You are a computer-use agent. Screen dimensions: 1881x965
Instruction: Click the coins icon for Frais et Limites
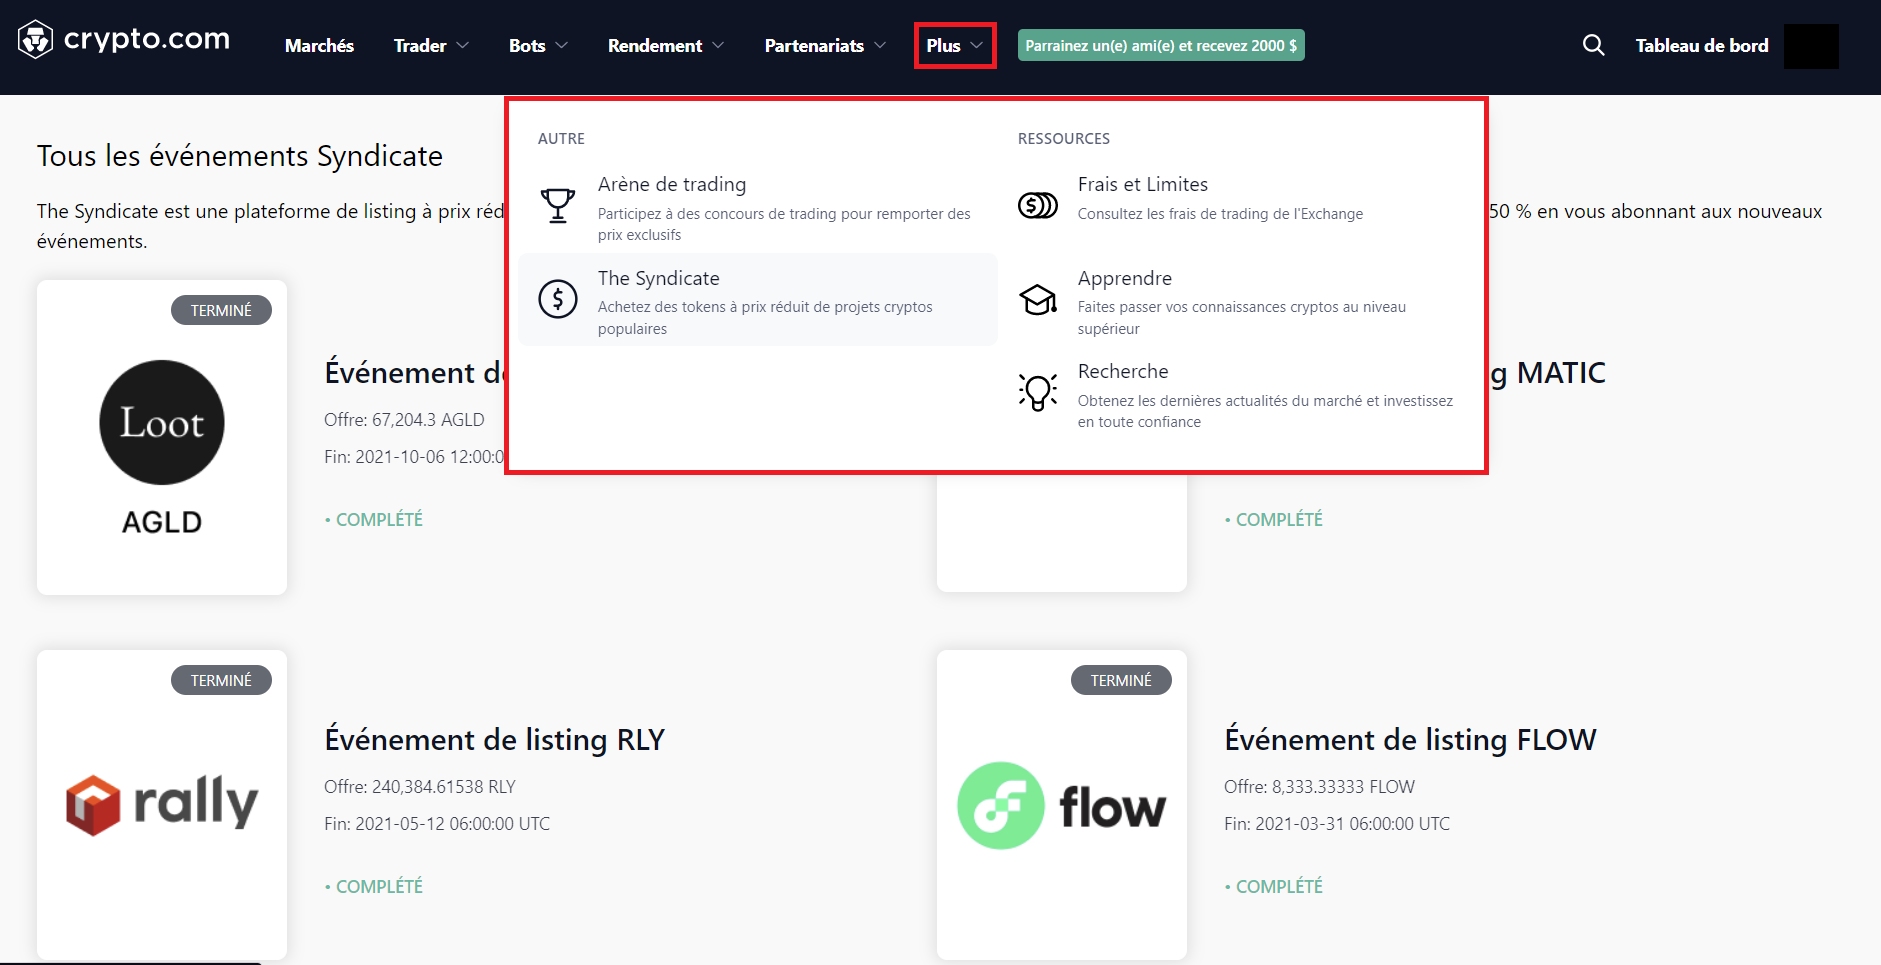click(x=1038, y=205)
